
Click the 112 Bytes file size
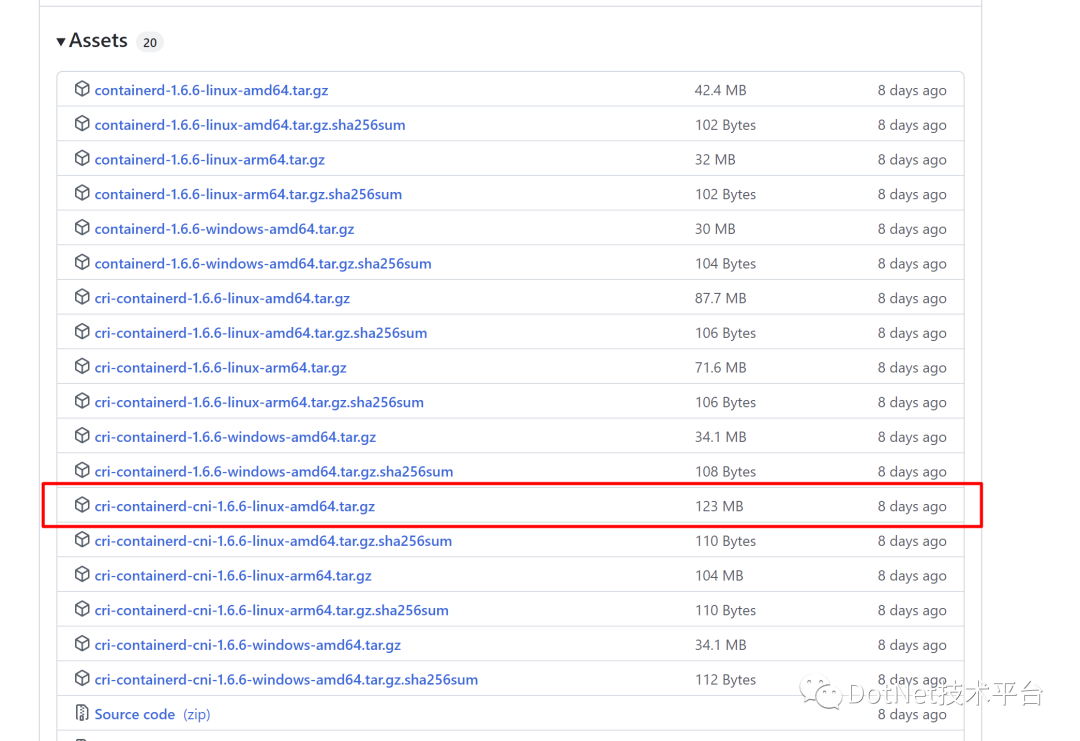pos(725,680)
